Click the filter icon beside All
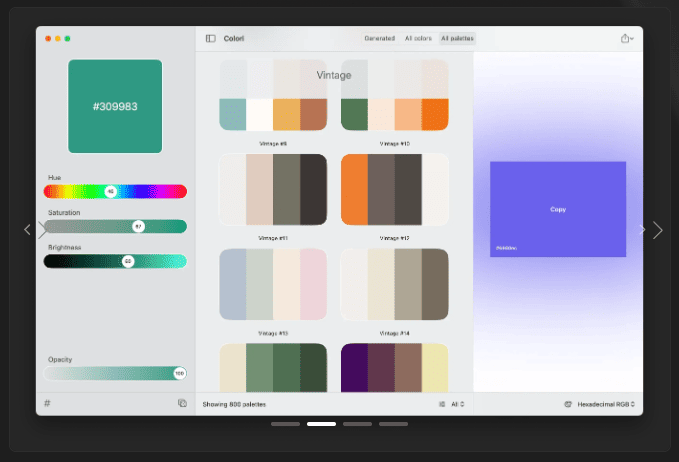Viewport: 679px width, 462px height. click(x=442, y=404)
